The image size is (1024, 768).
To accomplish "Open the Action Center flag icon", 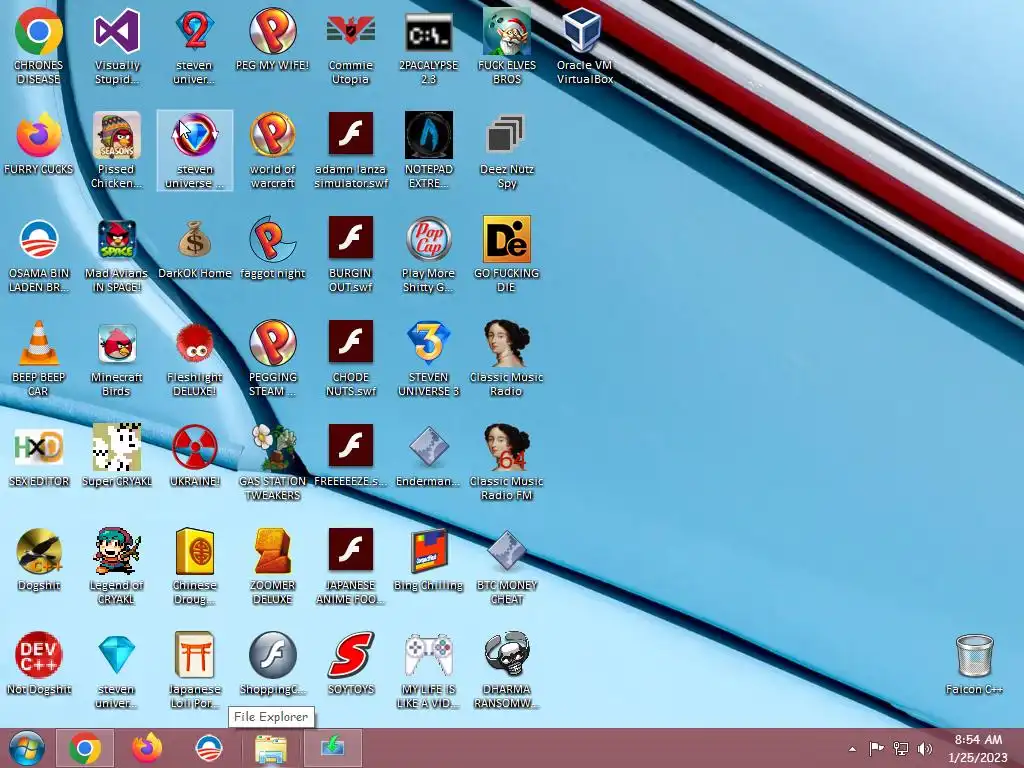I will [x=876, y=748].
